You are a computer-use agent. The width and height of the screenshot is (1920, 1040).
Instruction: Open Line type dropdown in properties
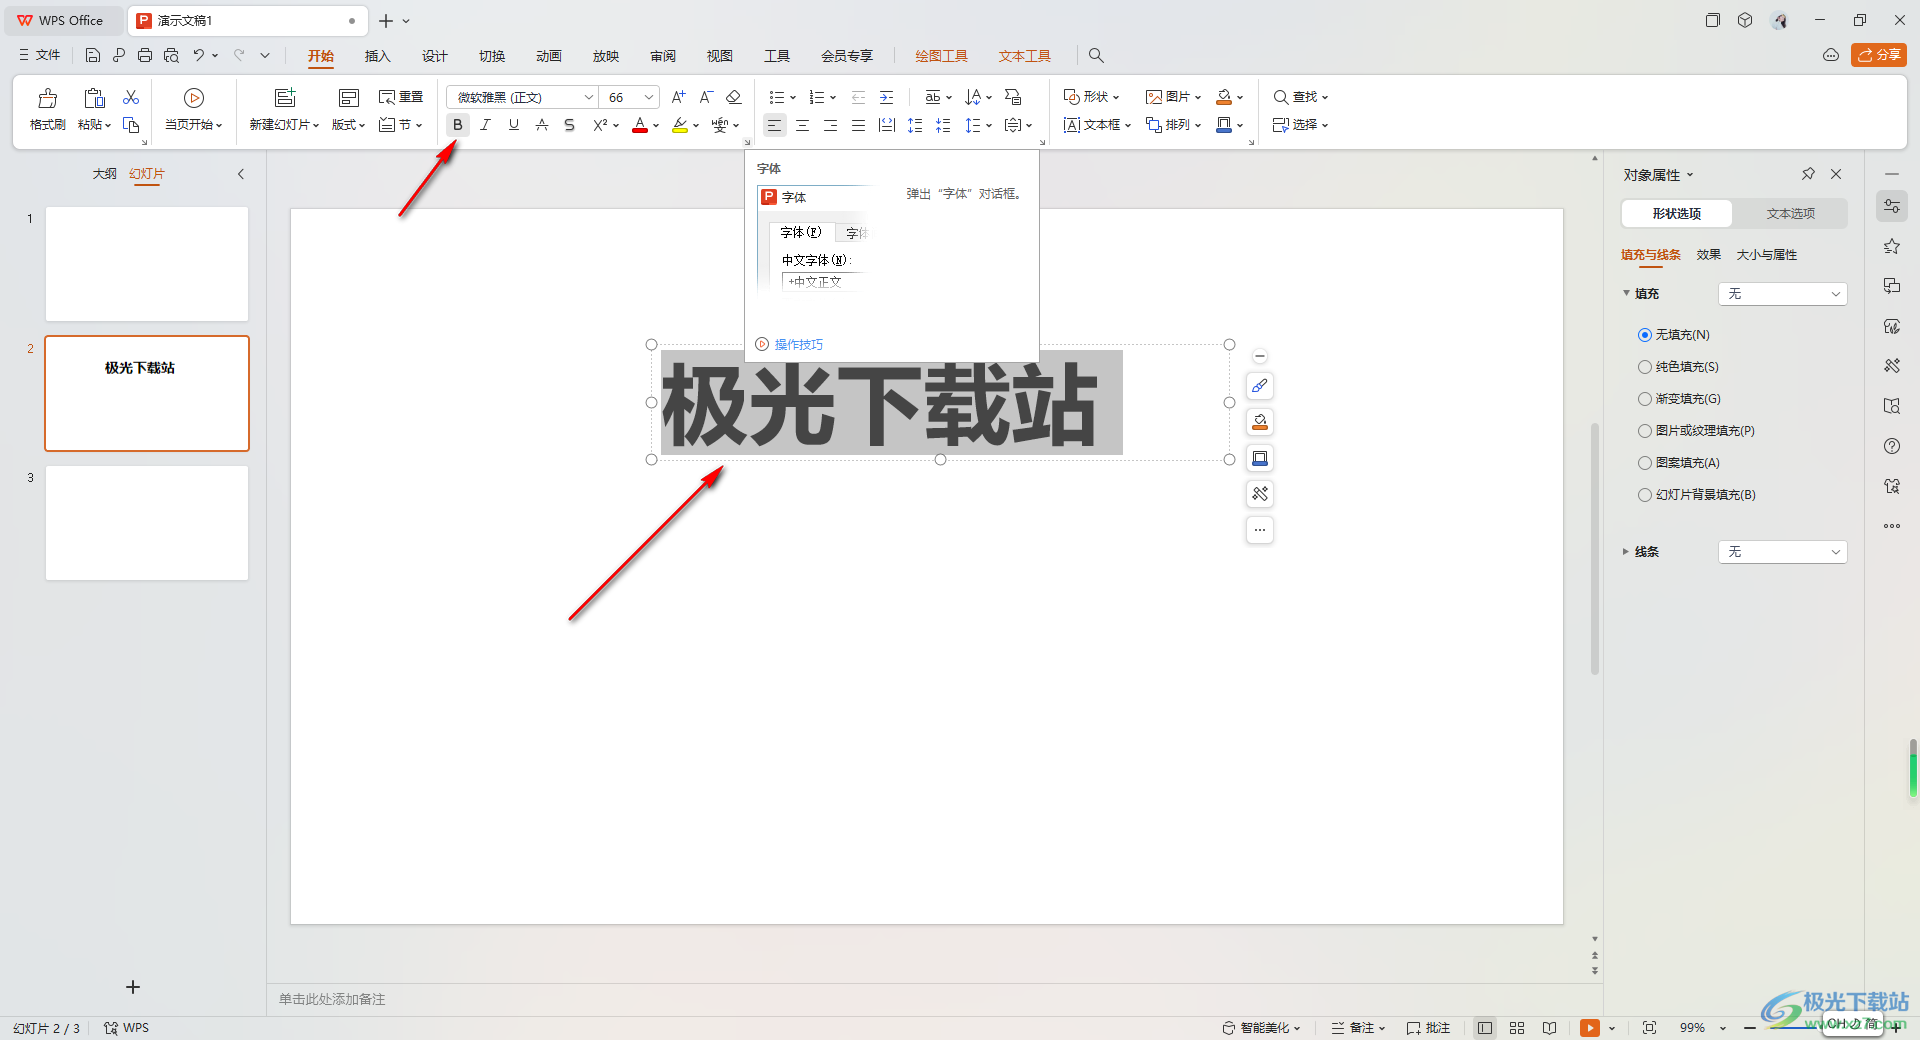[x=1782, y=552]
